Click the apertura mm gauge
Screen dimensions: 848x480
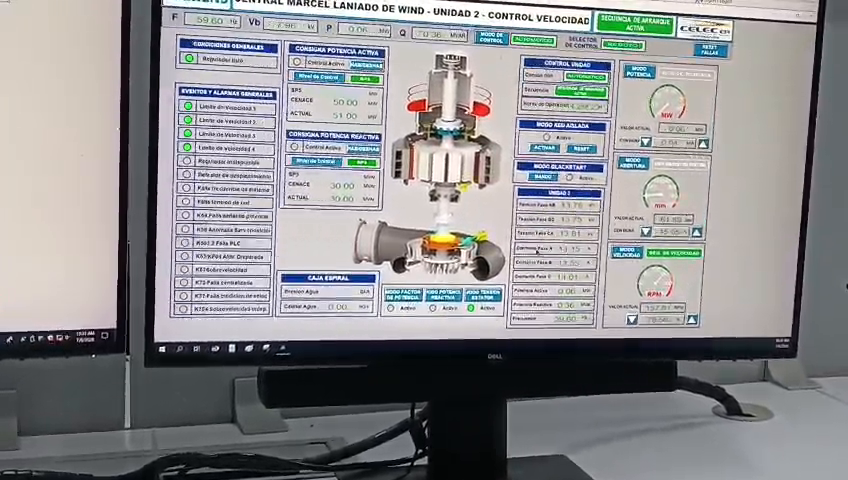point(660,192)
